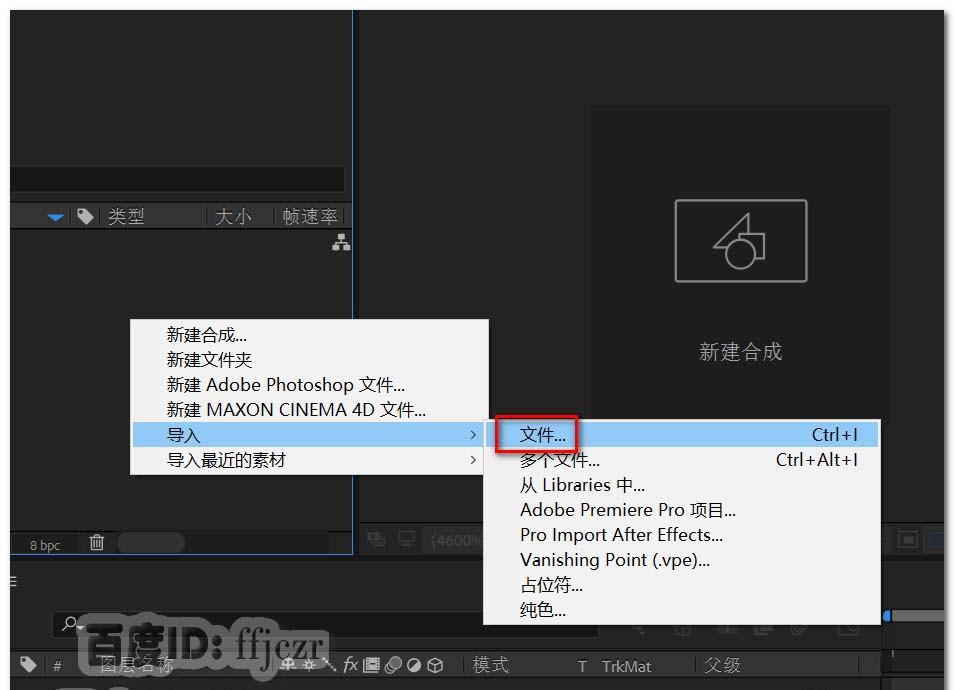Click the label tag icon in Project panel header
Viewport: 955px width, 690px height.
click(85, 216)
